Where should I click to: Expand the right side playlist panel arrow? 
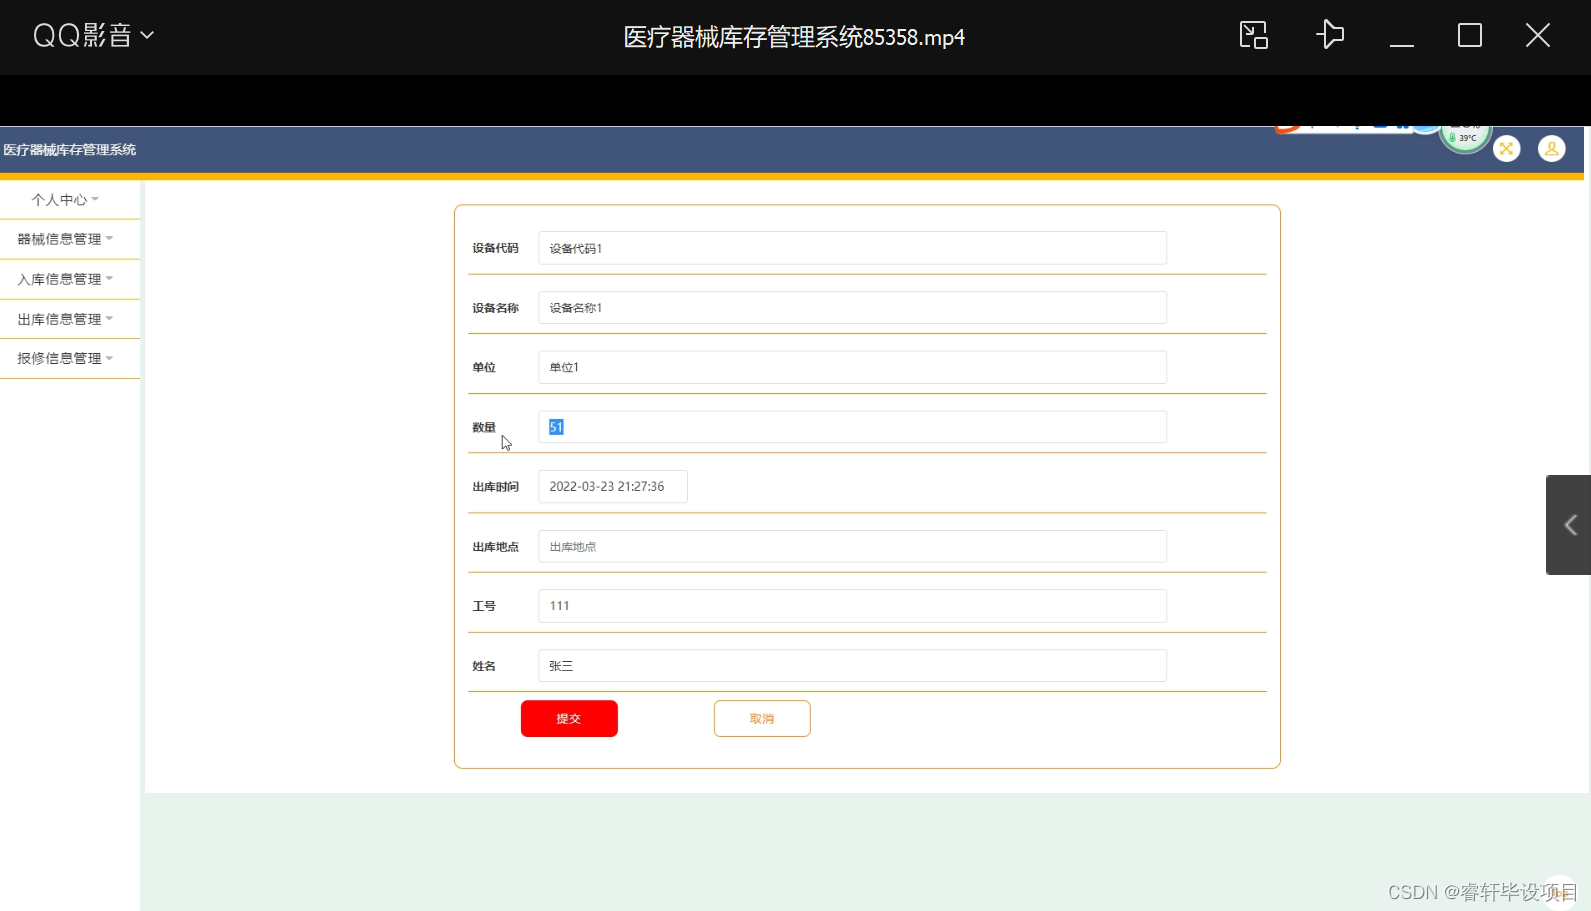click(x=1569, y=525)
